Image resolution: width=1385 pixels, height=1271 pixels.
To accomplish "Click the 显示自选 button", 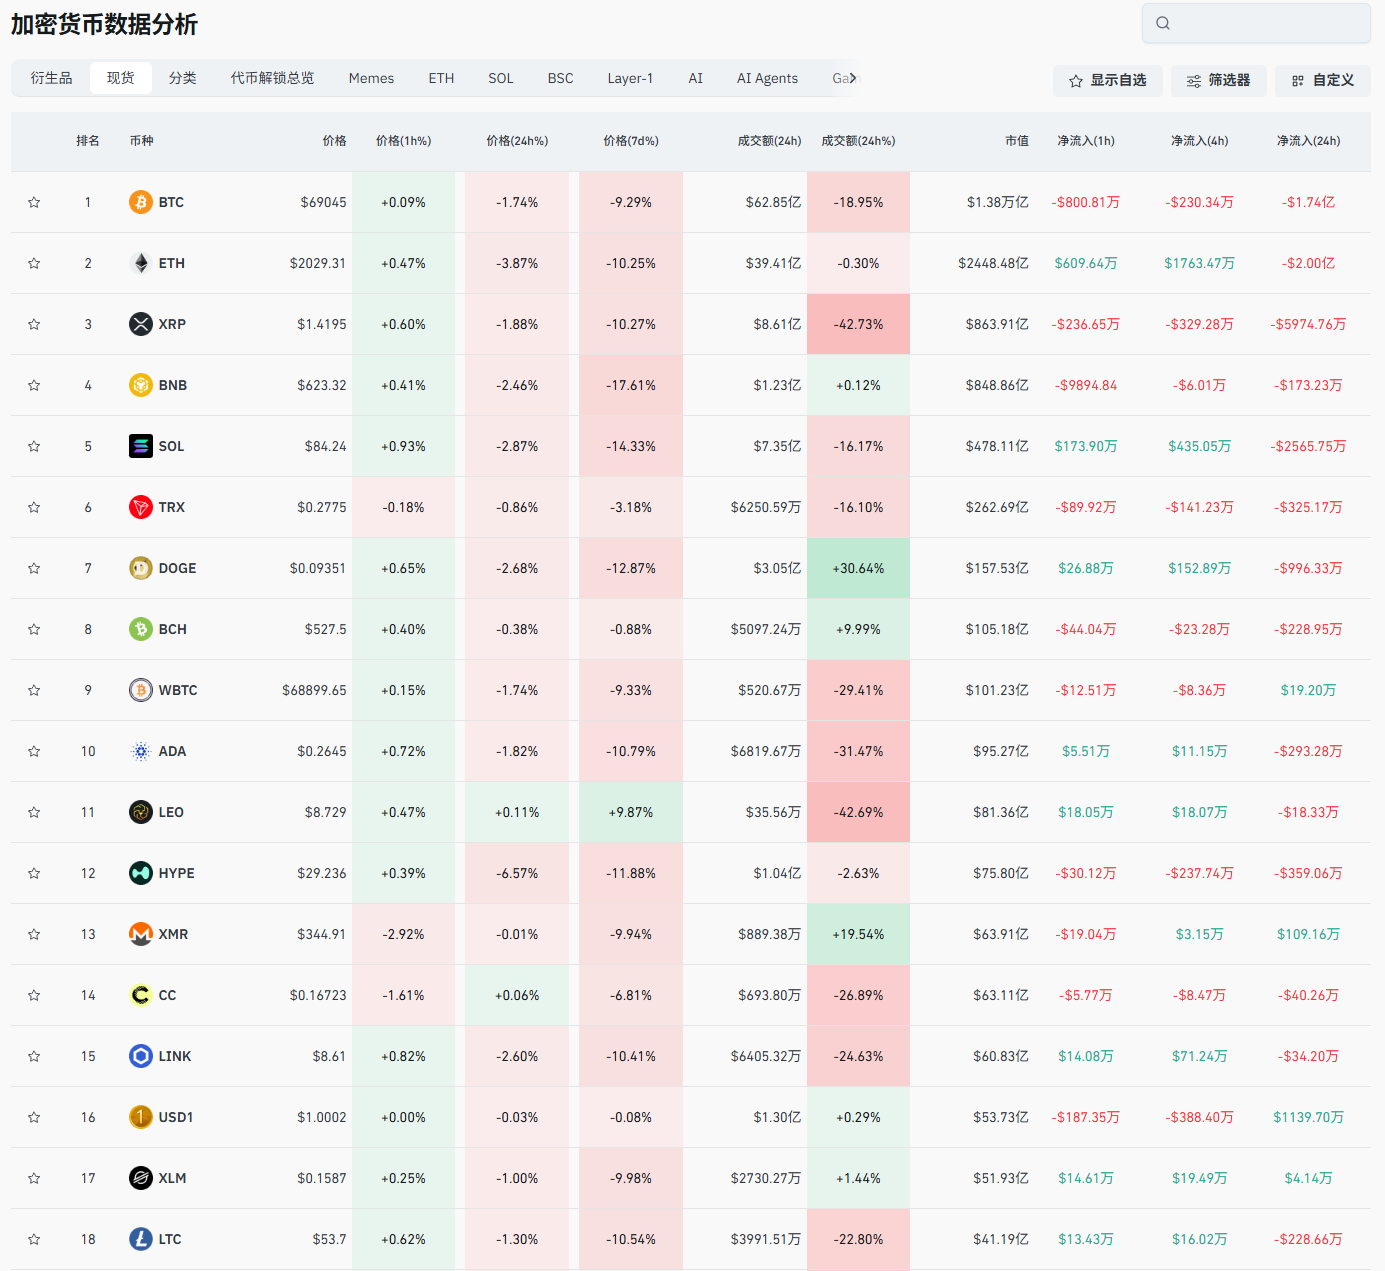I will [x=1107, y=81].
